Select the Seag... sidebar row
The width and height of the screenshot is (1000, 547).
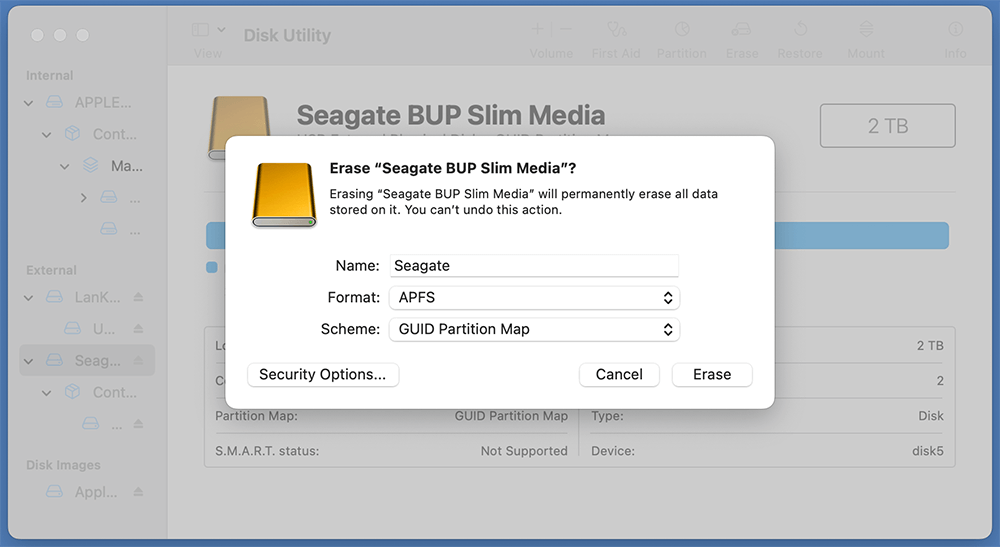point(87,361)
